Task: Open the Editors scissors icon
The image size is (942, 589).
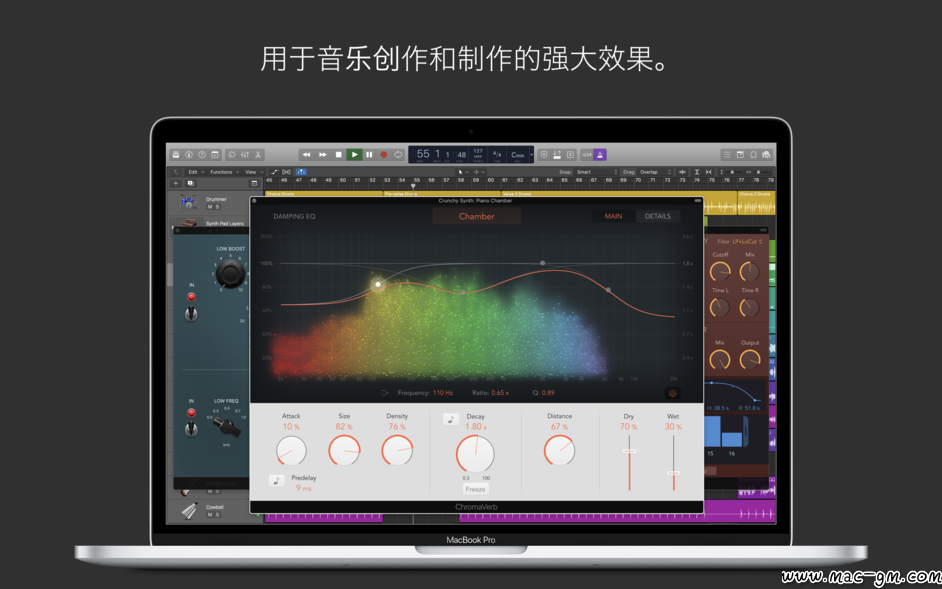Action: [258, 154]
